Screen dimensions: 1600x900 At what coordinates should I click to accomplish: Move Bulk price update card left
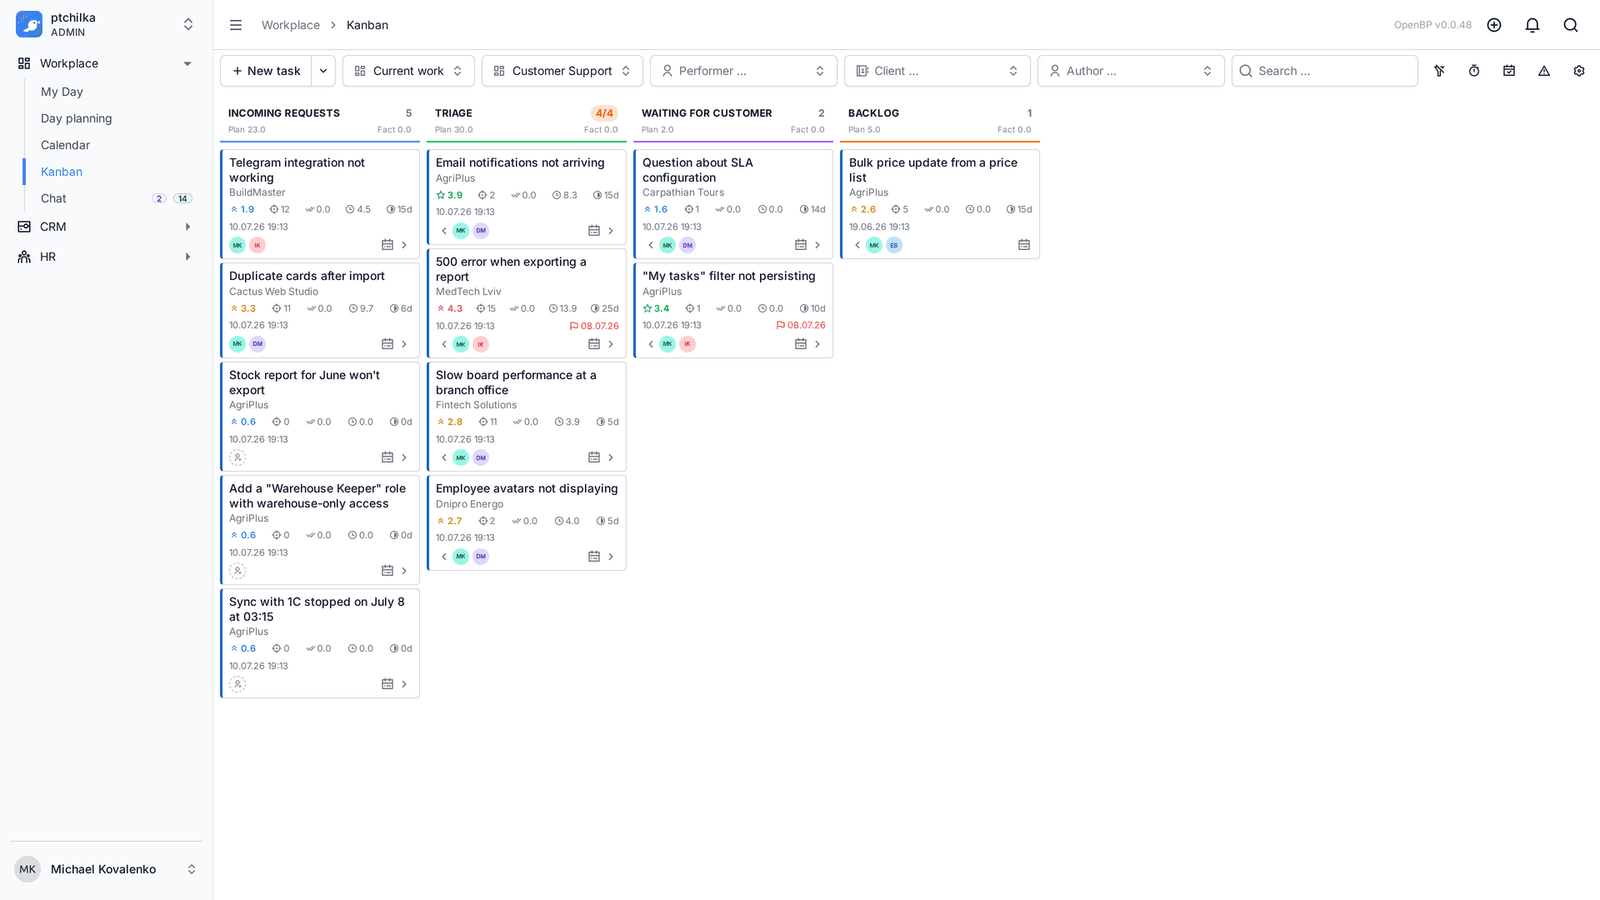point(857,245)
